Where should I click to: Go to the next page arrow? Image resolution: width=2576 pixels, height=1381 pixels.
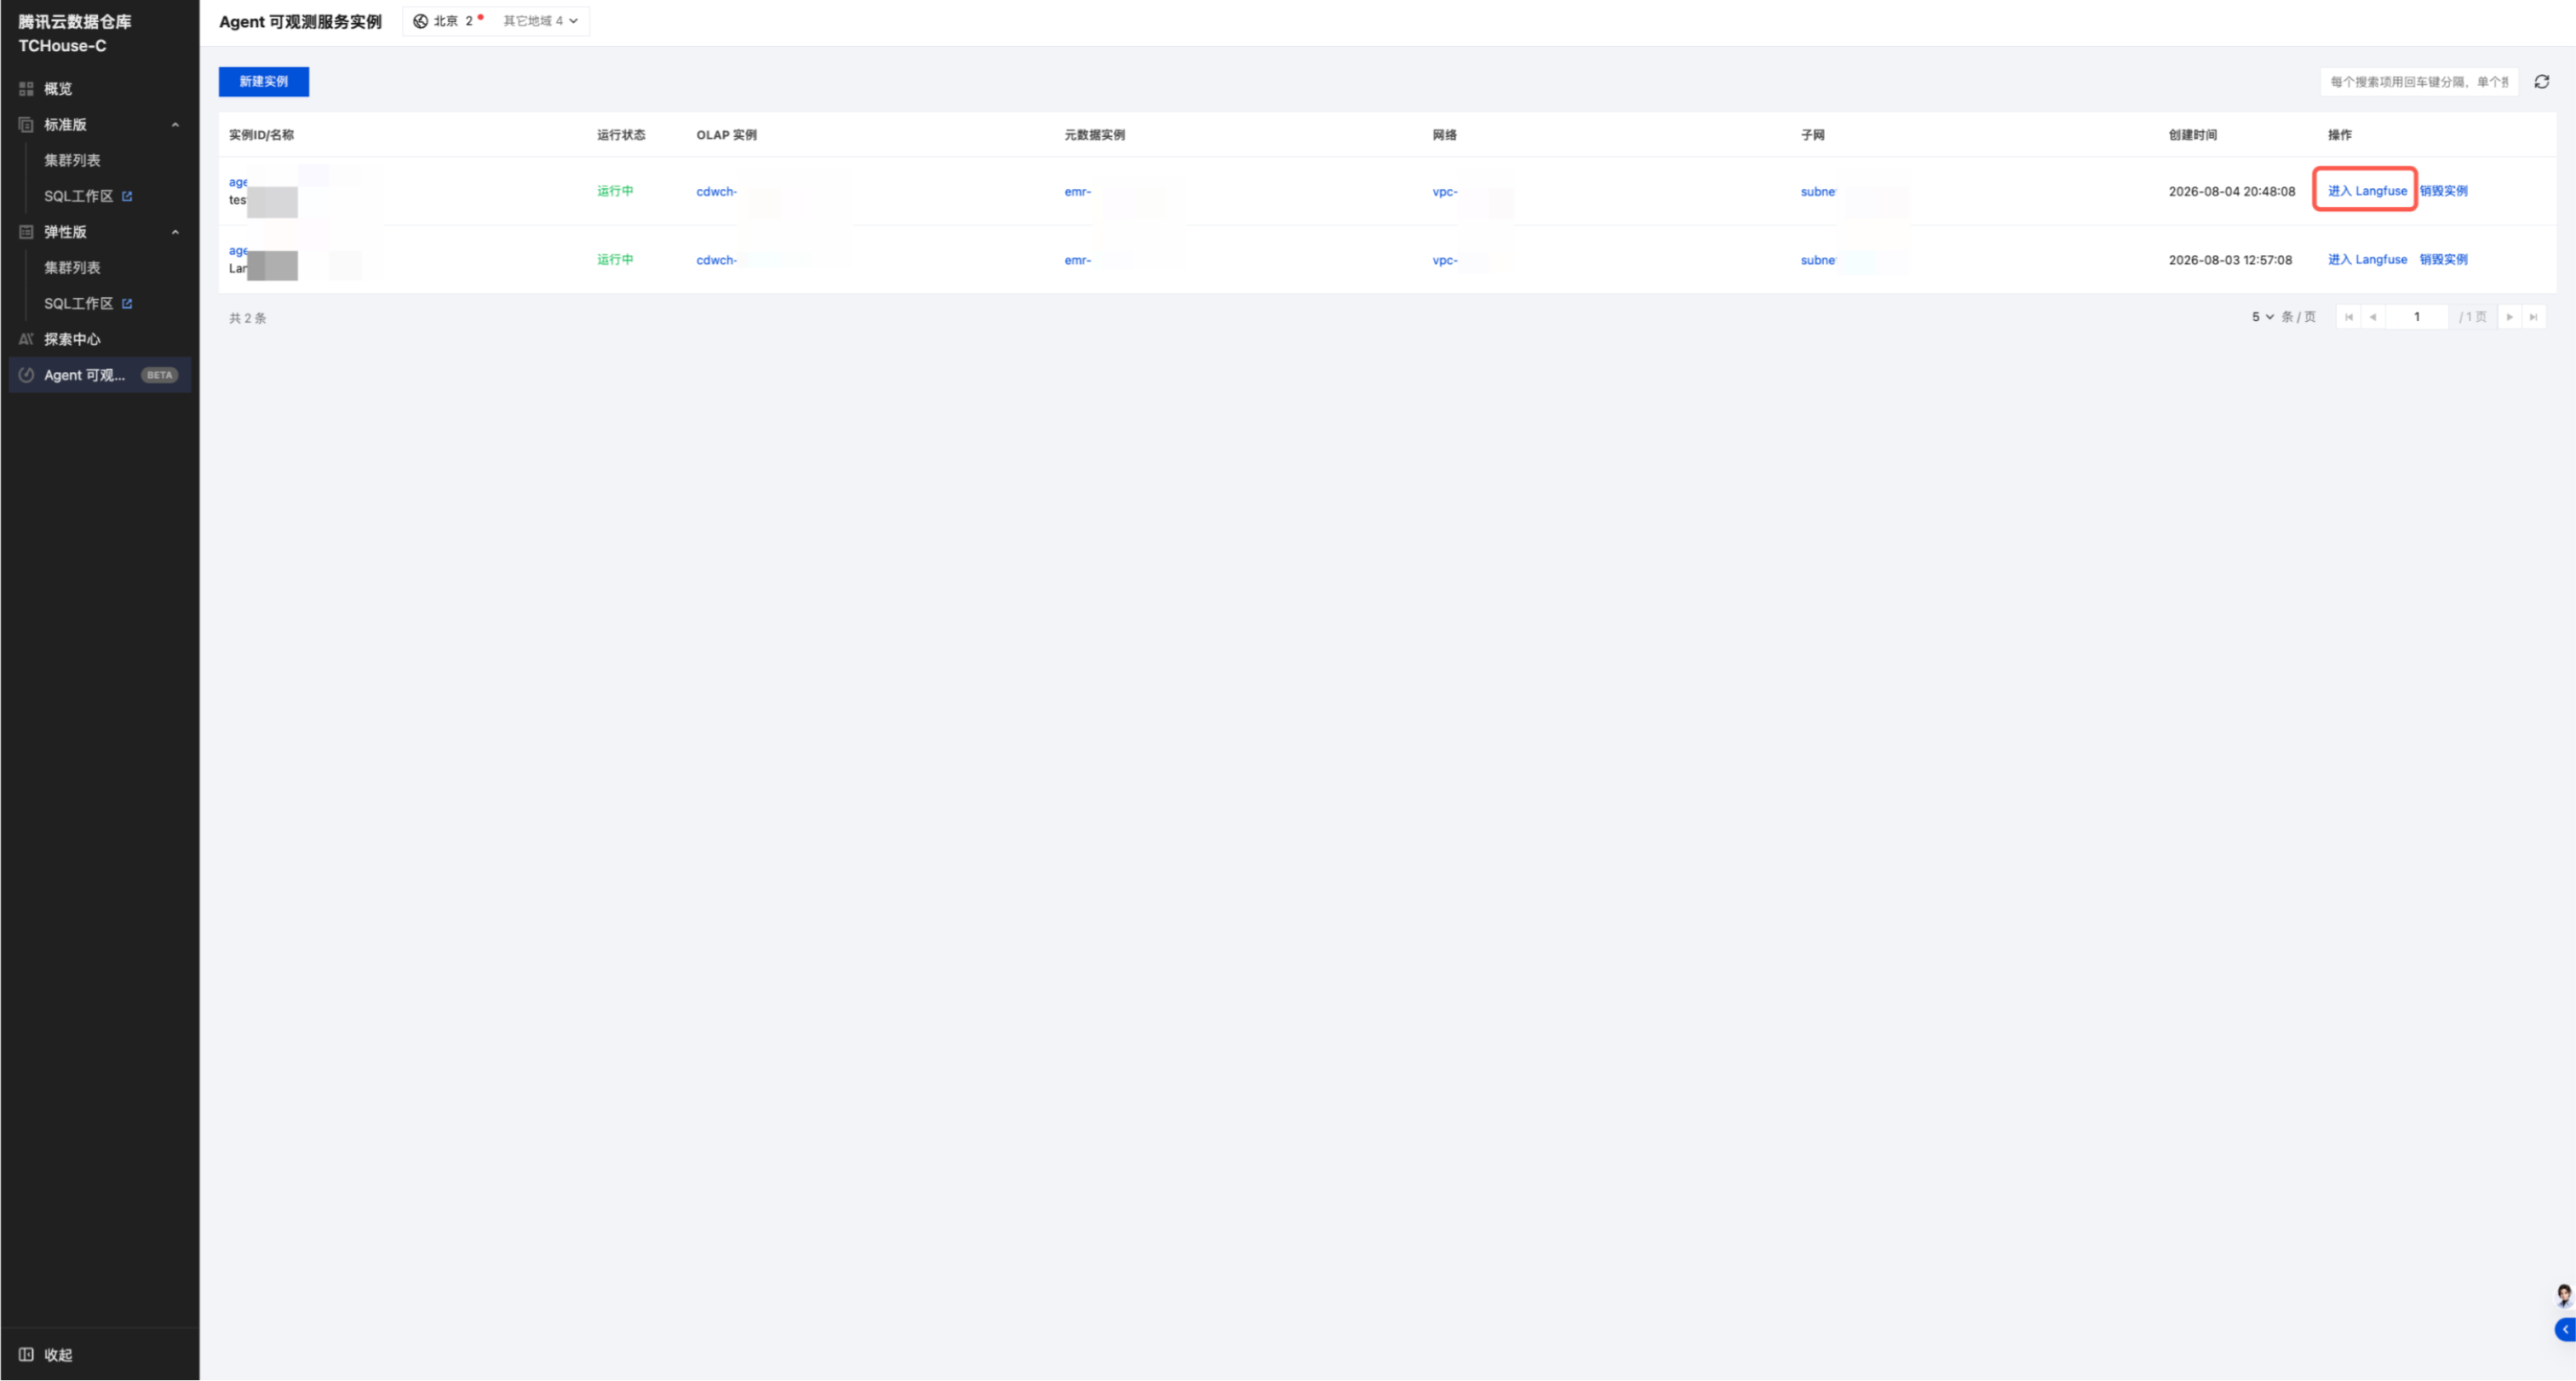click(2509, 317)
